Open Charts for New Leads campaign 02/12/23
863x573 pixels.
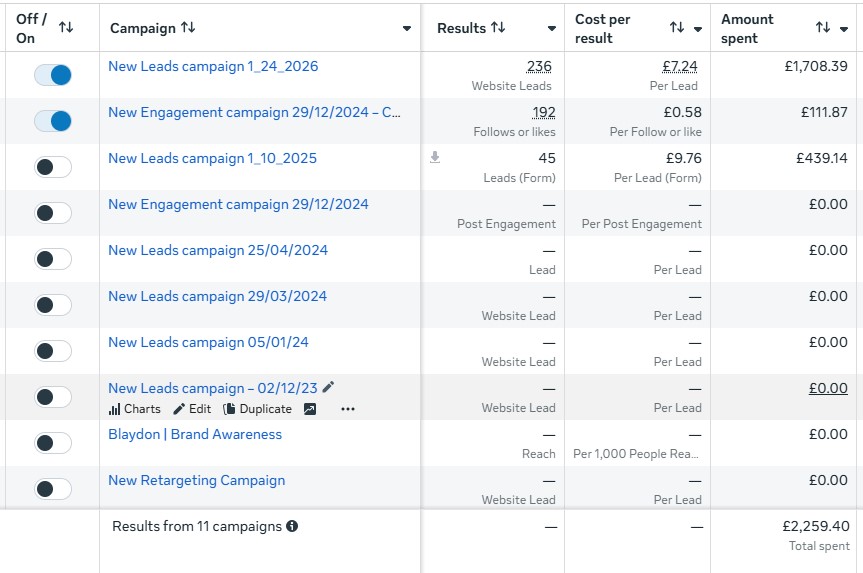tap(135, 409)
